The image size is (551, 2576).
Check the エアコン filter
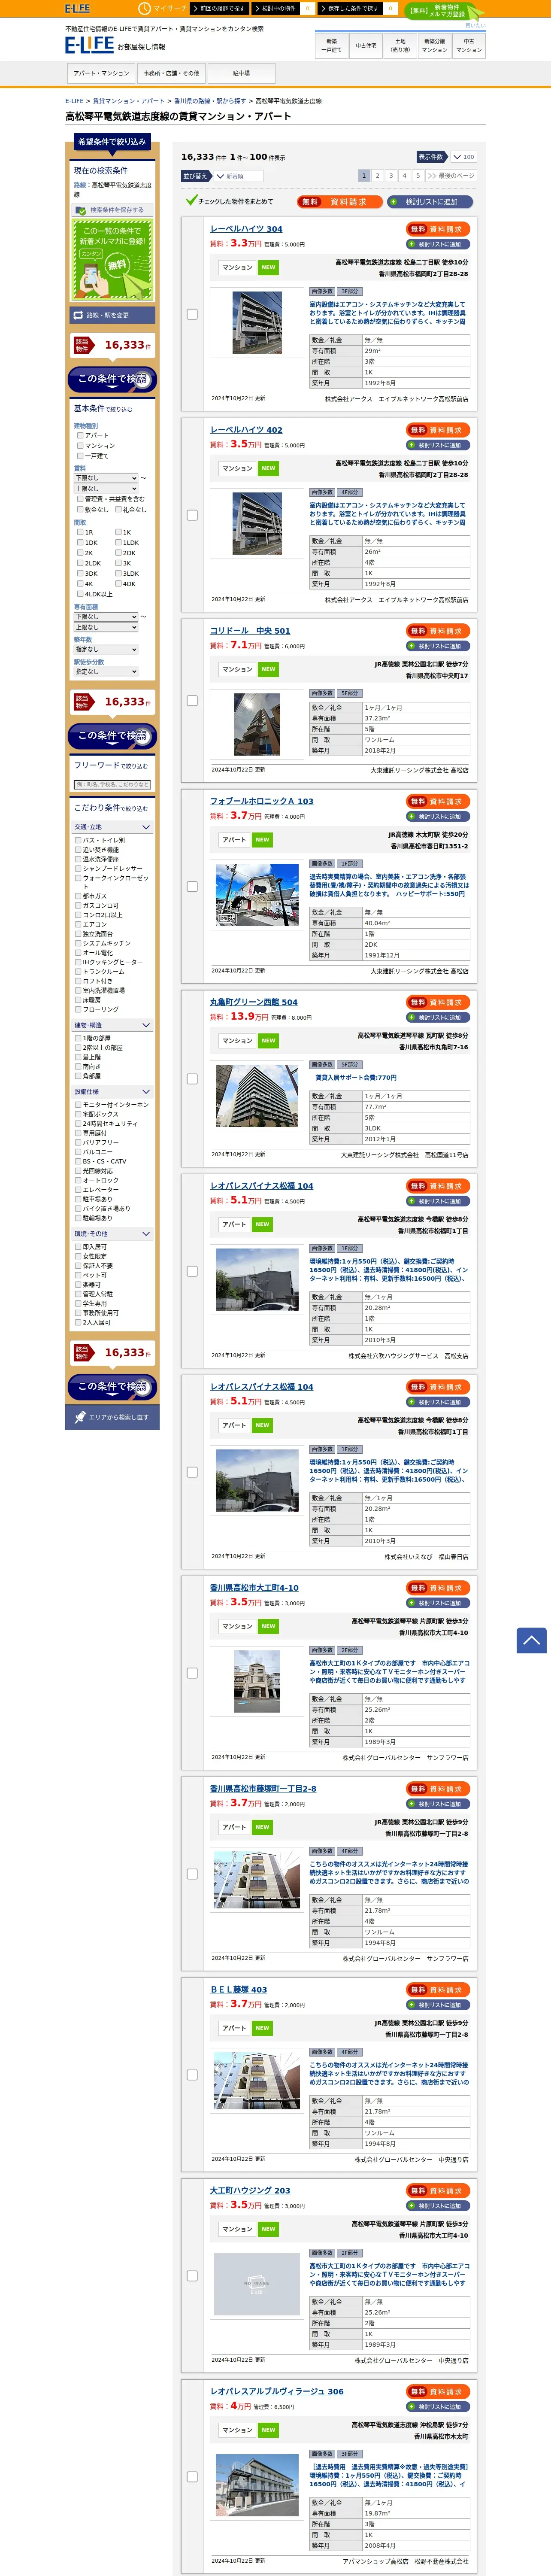pos(78,924)
